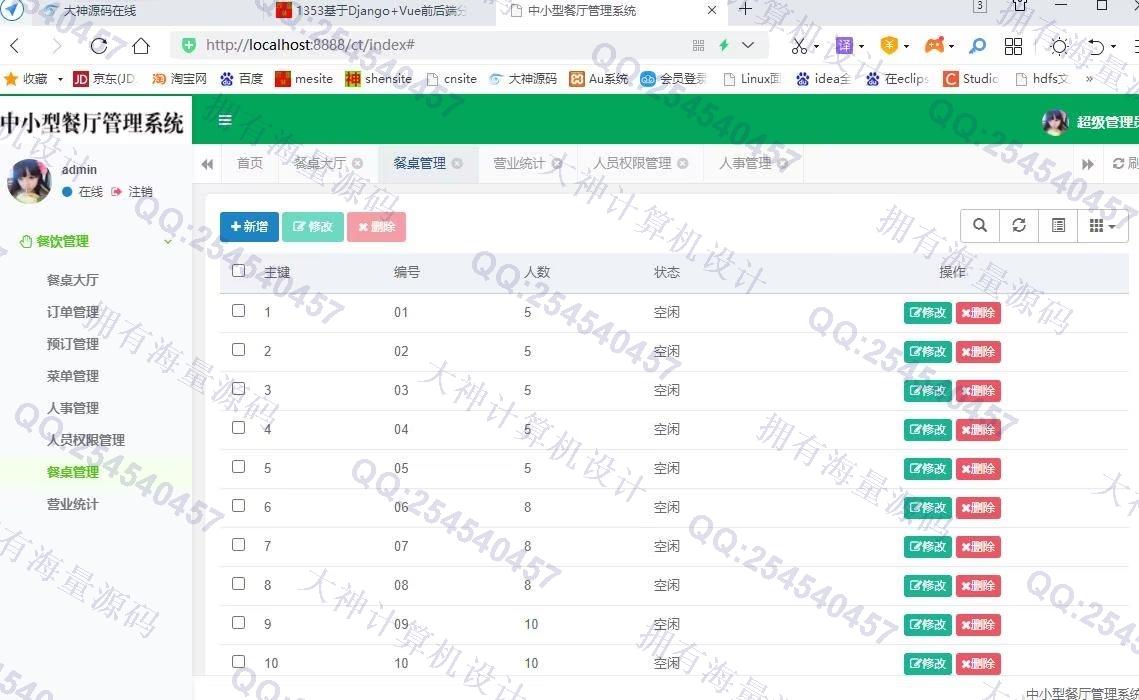Check the box for row 04
The image size is (1139, 700).
[238, 428]
